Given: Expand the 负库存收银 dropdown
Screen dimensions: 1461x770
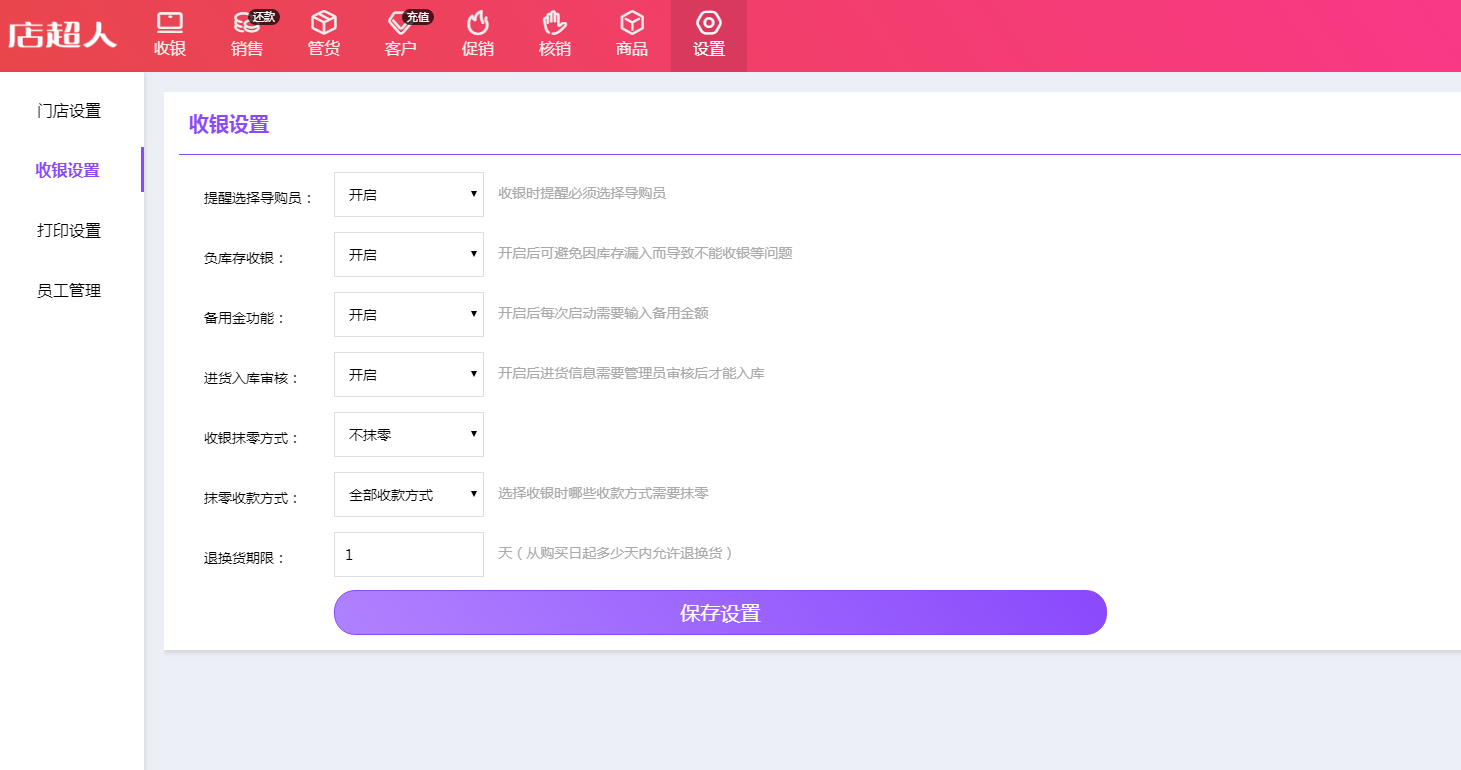Looking at the screenshot, I should (x=409, y=254).
